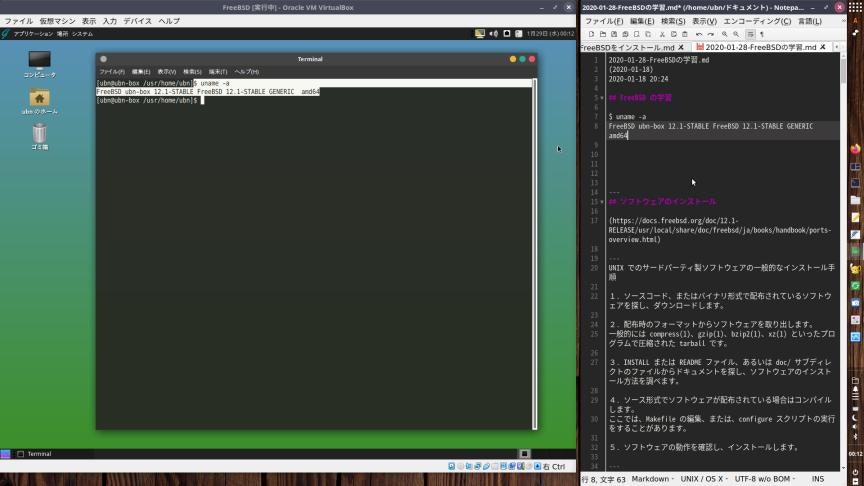The image size is (864, 486).
Task: Open VirtualBox ヘルプ menu
Action: (x=169, y=21)
